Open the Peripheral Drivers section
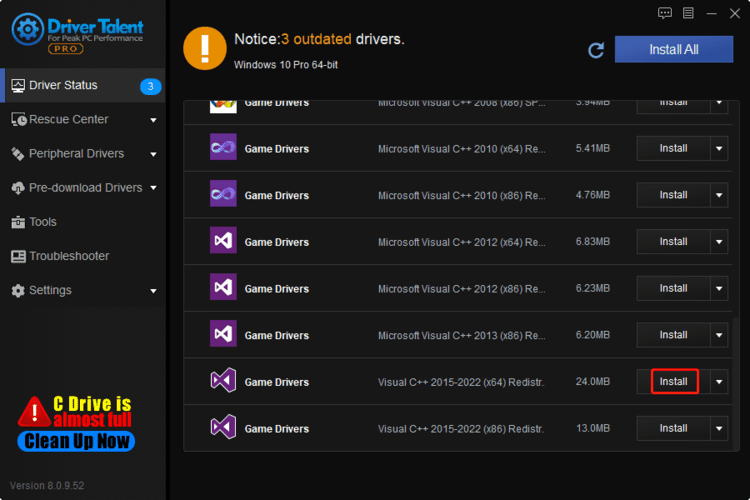Image resolution: width=750 pixels, height=500 pixels. click(x=83, y=154)
